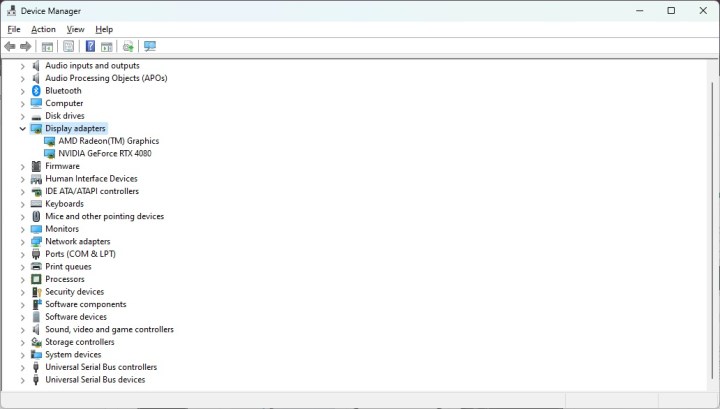Expand the Network adapters category
This screenshot has width=720, height=409.
(x=22, y=242)
